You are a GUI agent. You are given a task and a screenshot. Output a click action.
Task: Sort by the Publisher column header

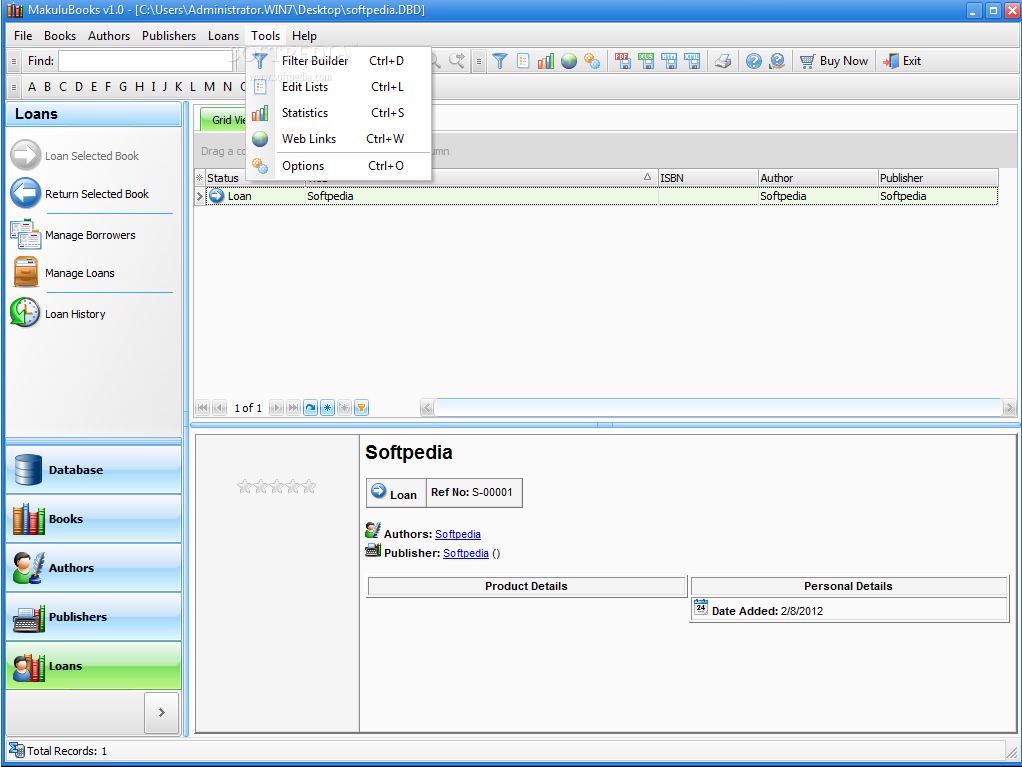(938, 178)
